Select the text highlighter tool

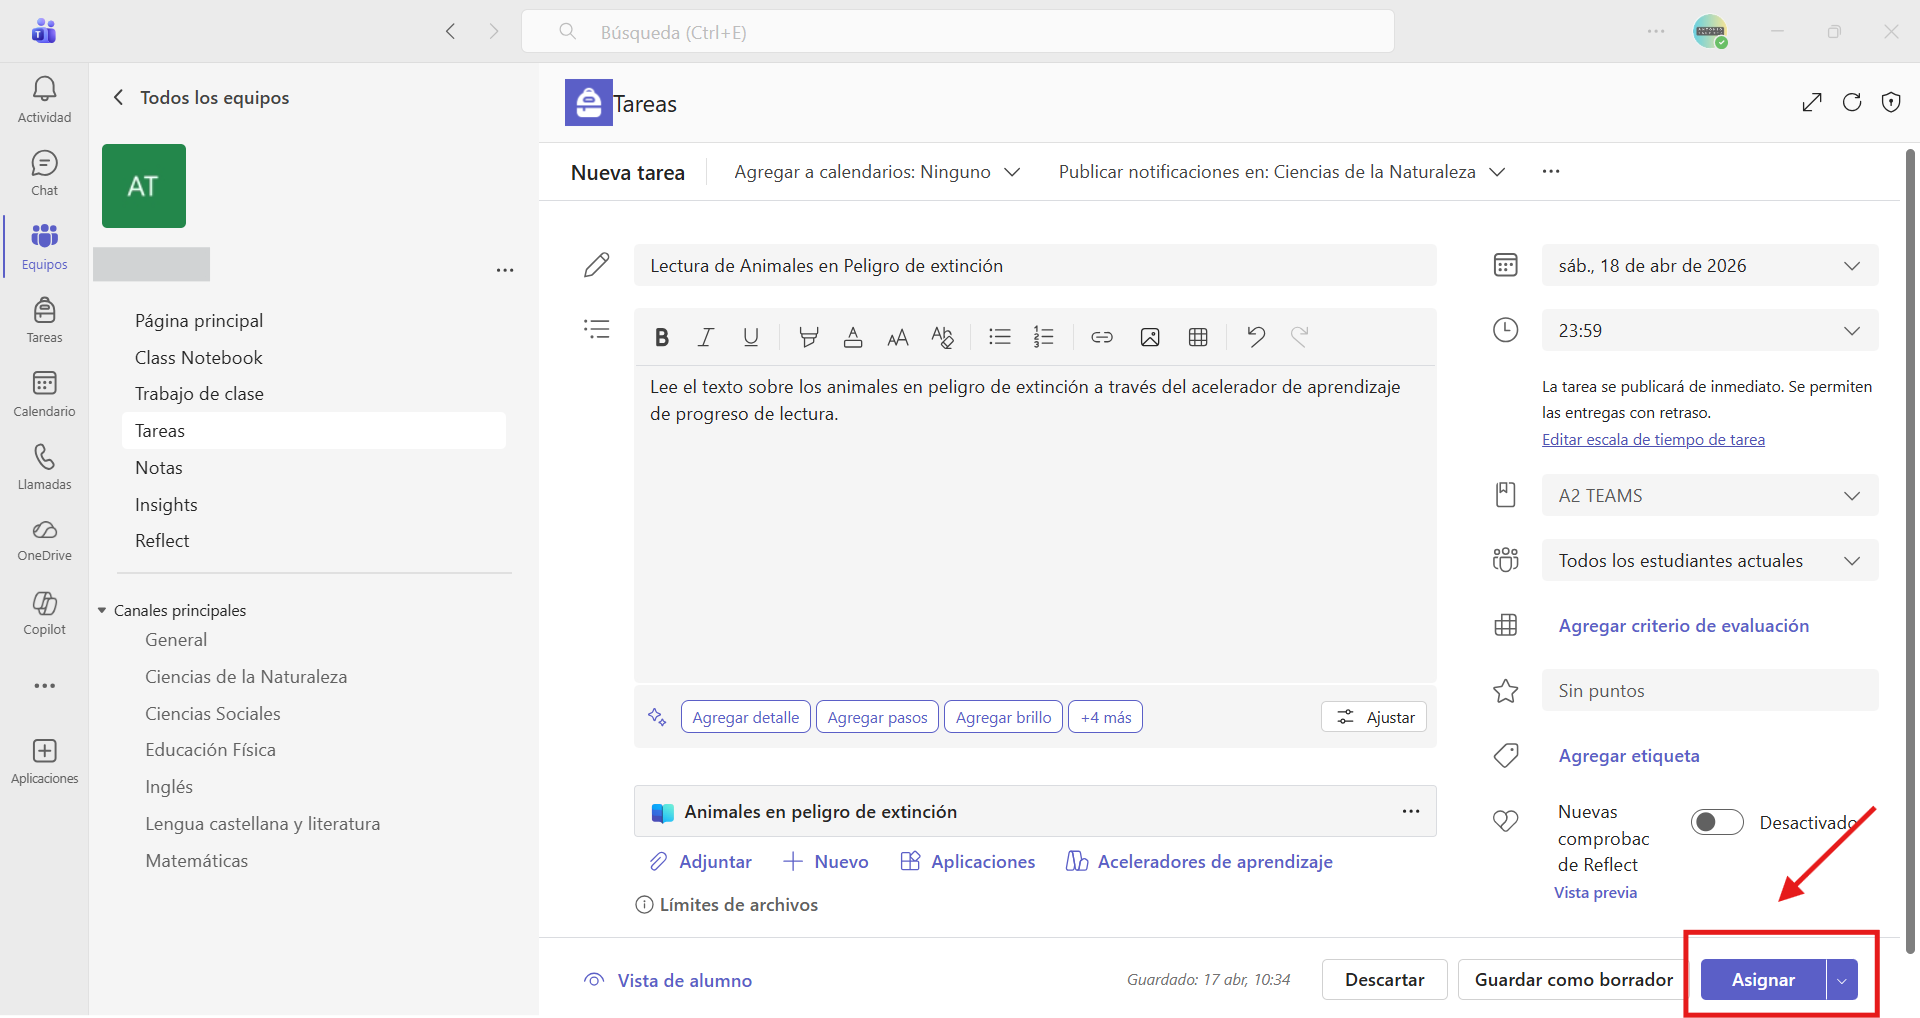click(808, 337)
